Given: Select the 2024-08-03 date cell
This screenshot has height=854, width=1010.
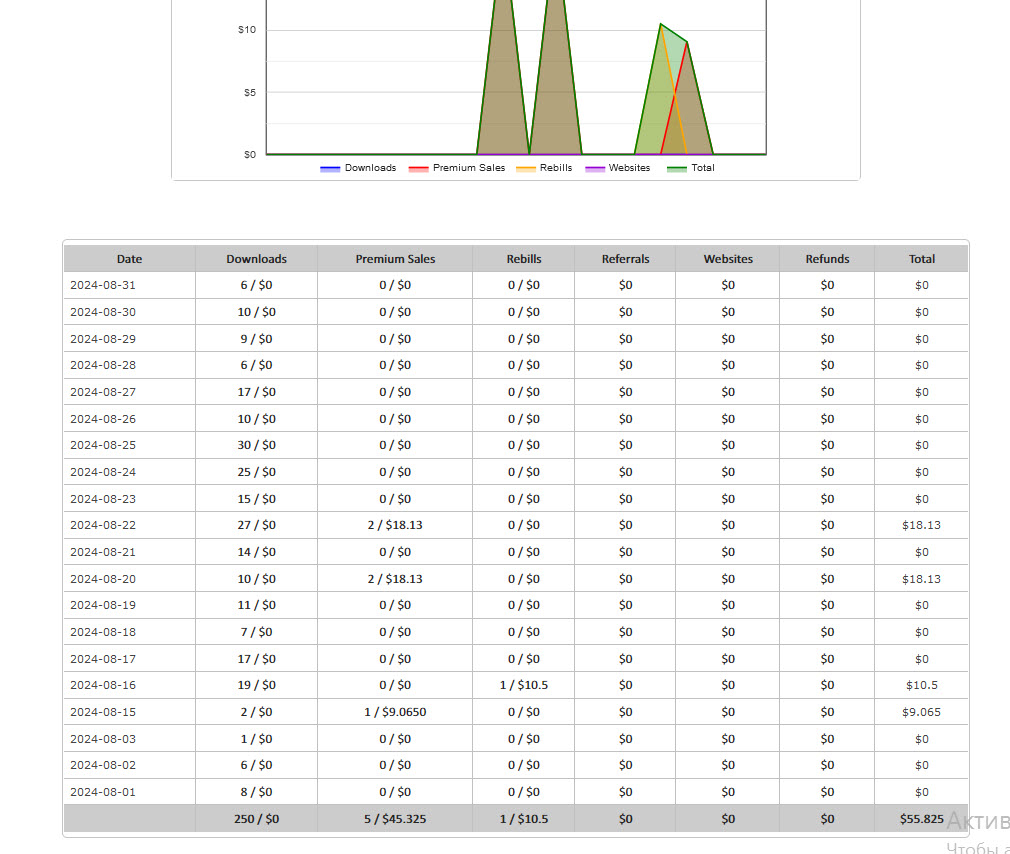Looking at the screenshot, I should (129, 739).
